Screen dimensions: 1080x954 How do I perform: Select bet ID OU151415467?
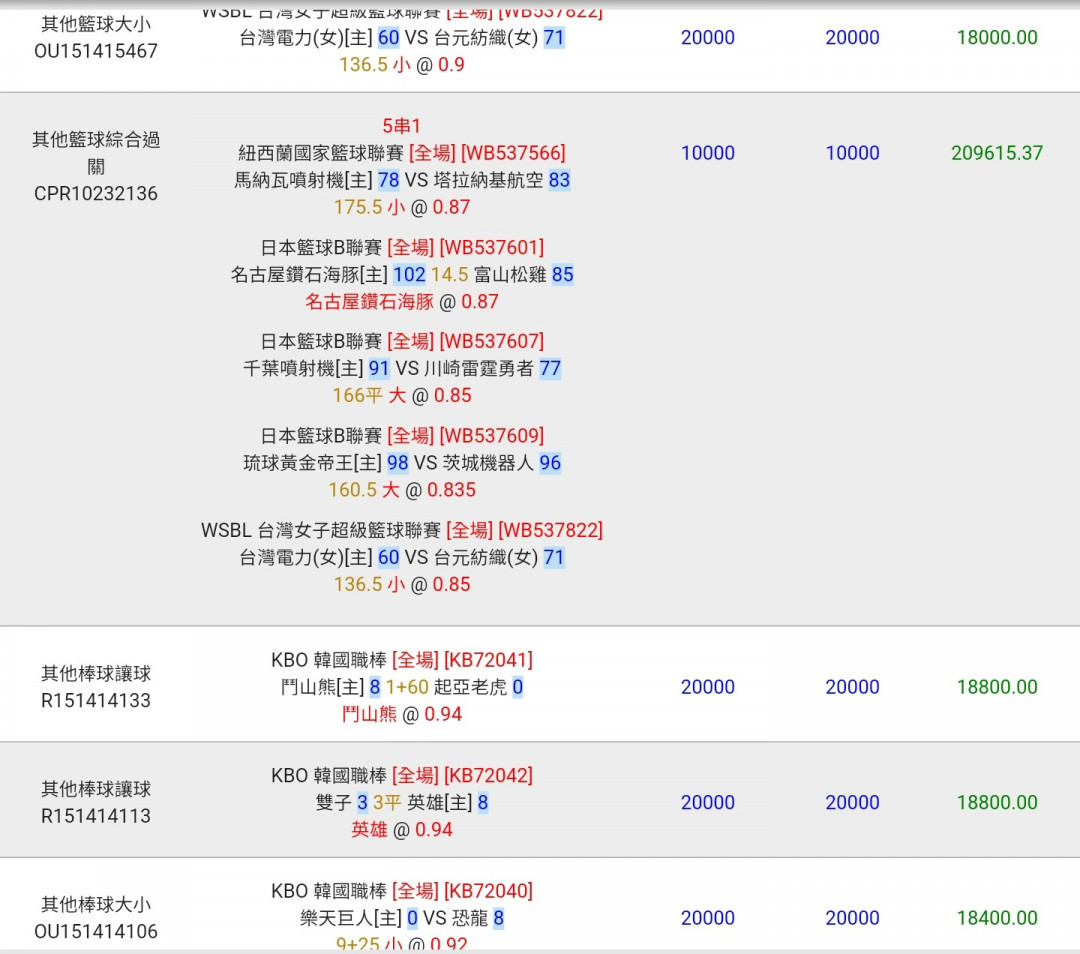[x=96, y=51]
